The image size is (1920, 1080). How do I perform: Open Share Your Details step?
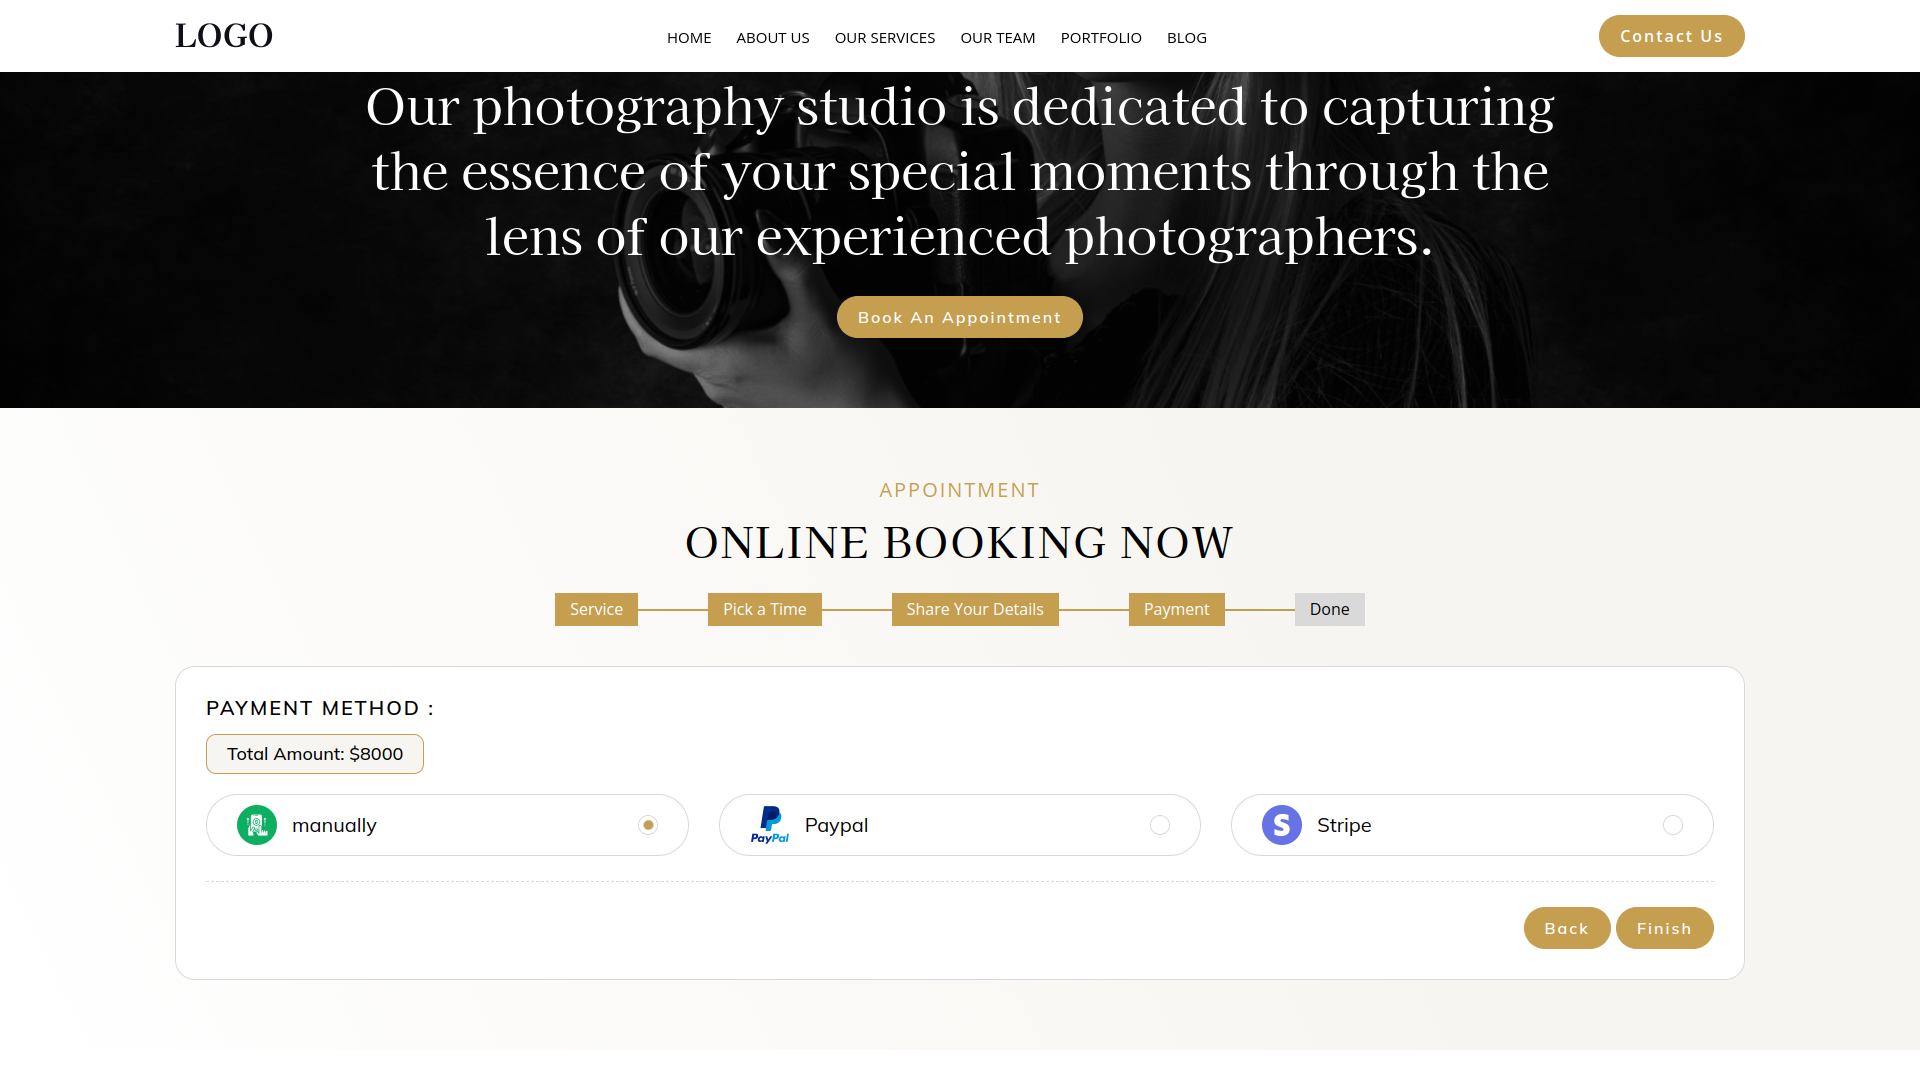[975, 609]
